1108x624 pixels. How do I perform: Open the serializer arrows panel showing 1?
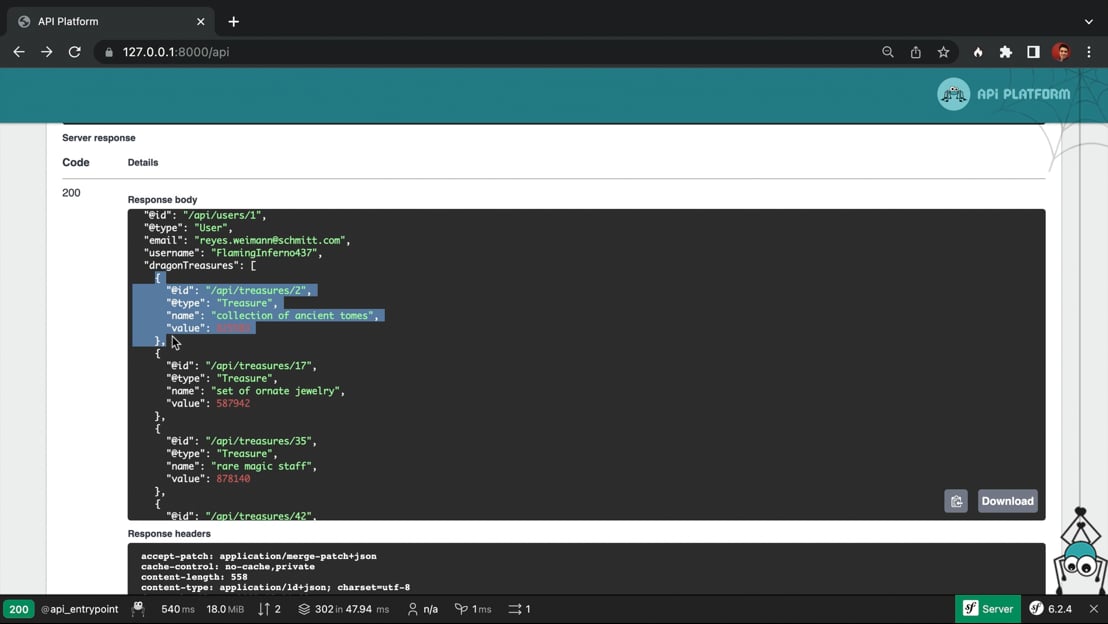pos(519,609)
